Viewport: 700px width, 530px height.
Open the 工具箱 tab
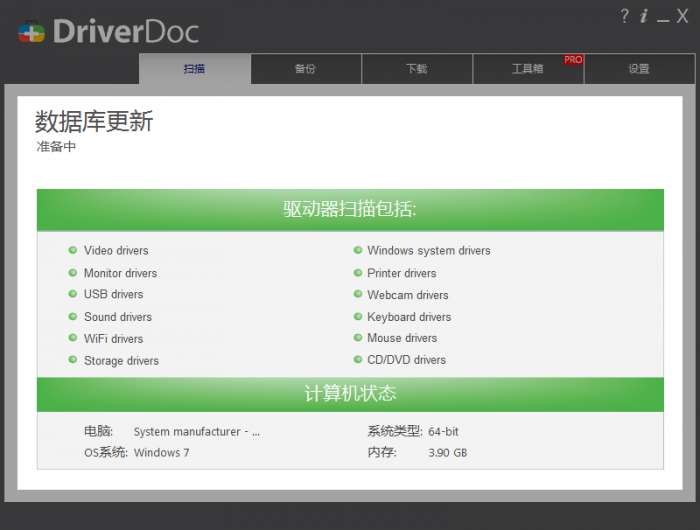528,69
